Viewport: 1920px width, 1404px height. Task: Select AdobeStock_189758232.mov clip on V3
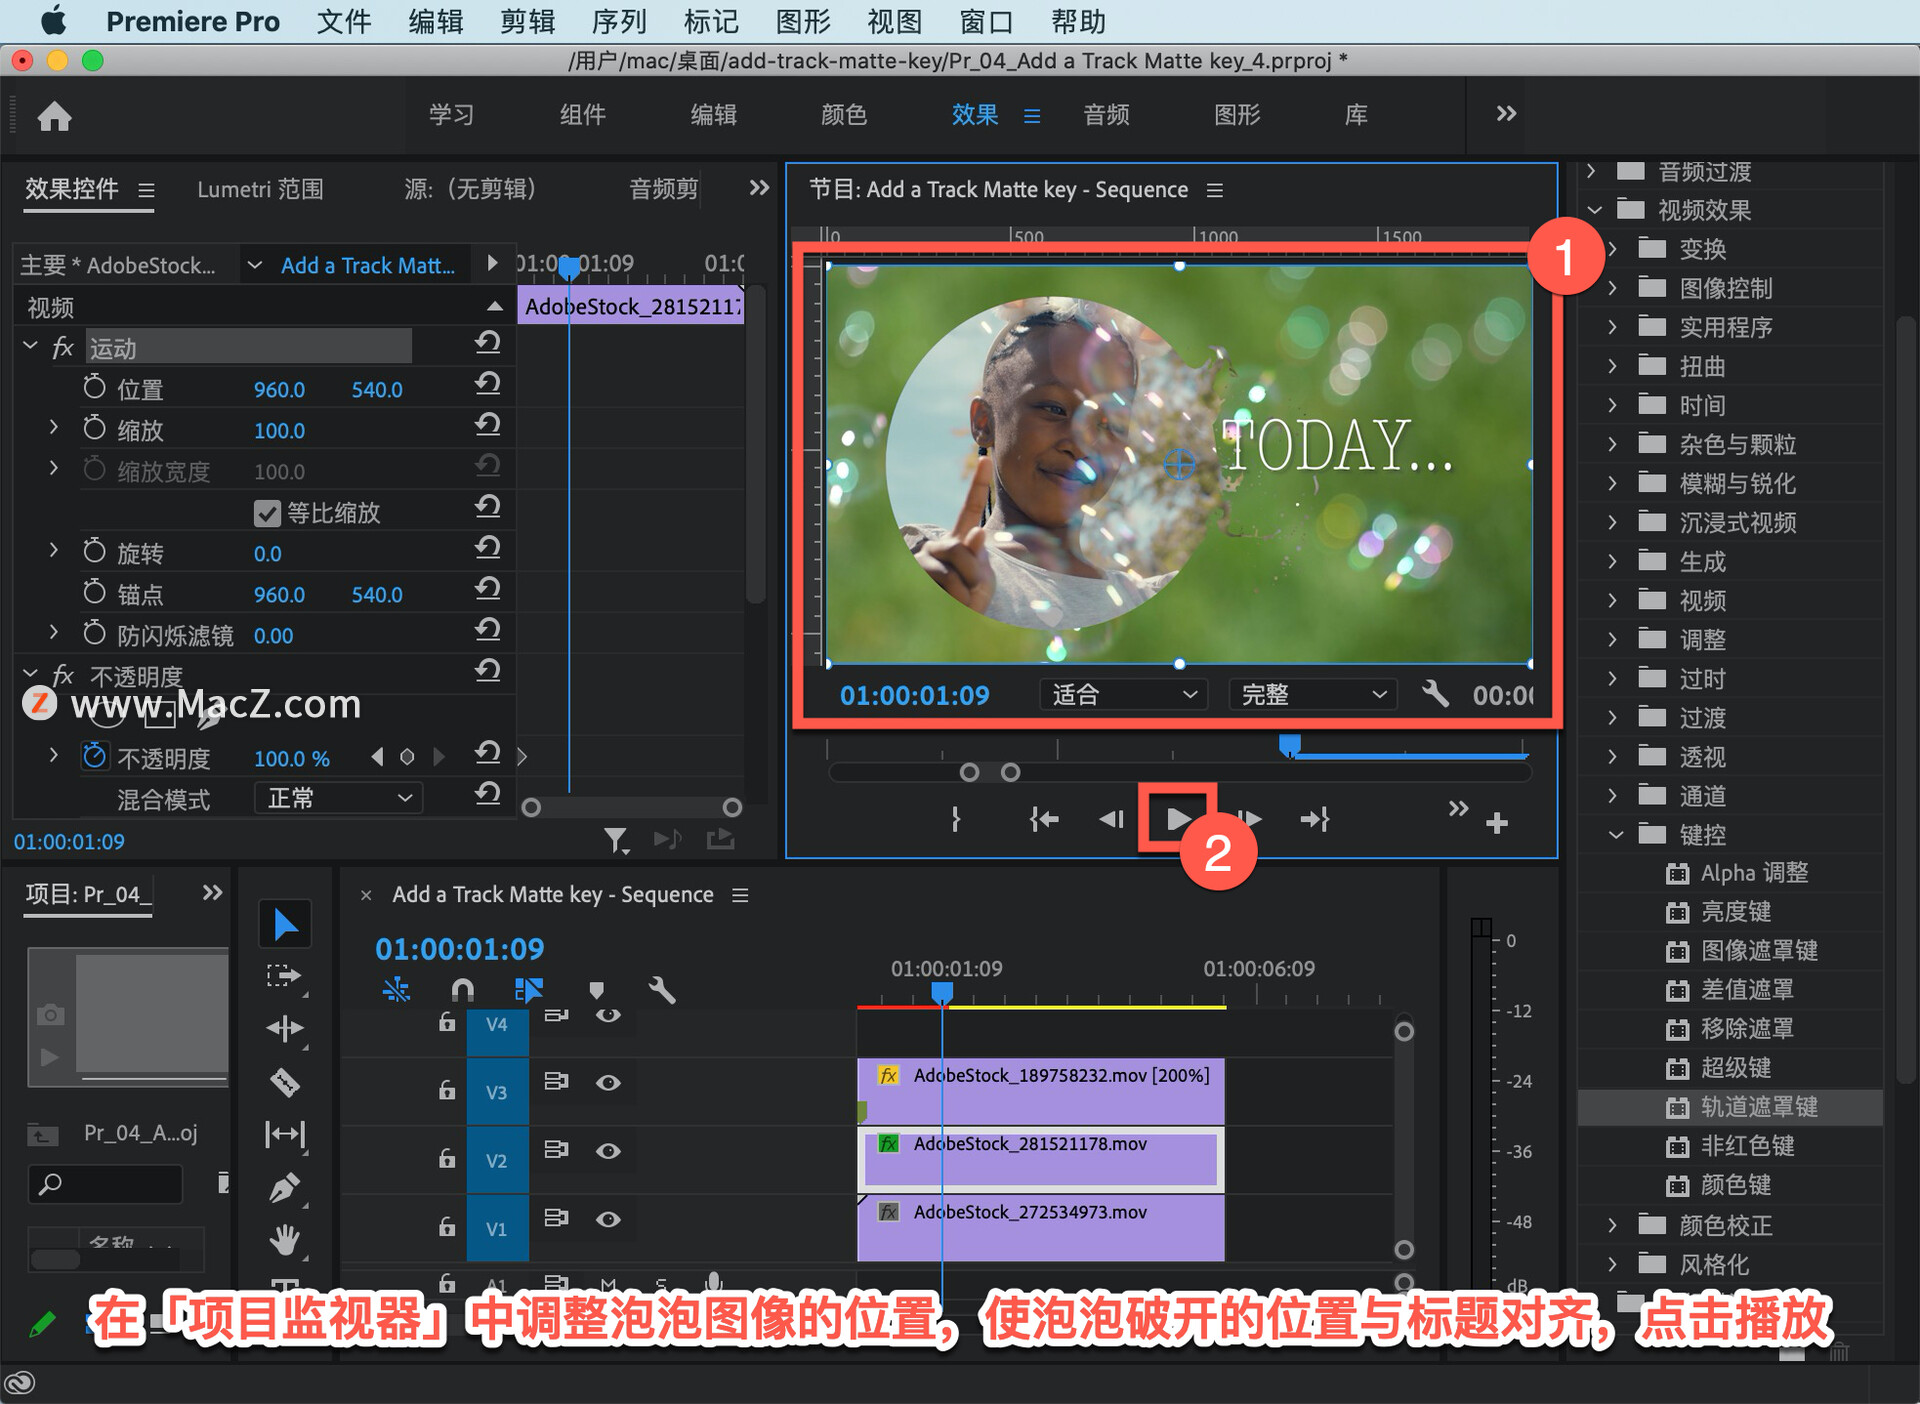coord(1041,1091)
